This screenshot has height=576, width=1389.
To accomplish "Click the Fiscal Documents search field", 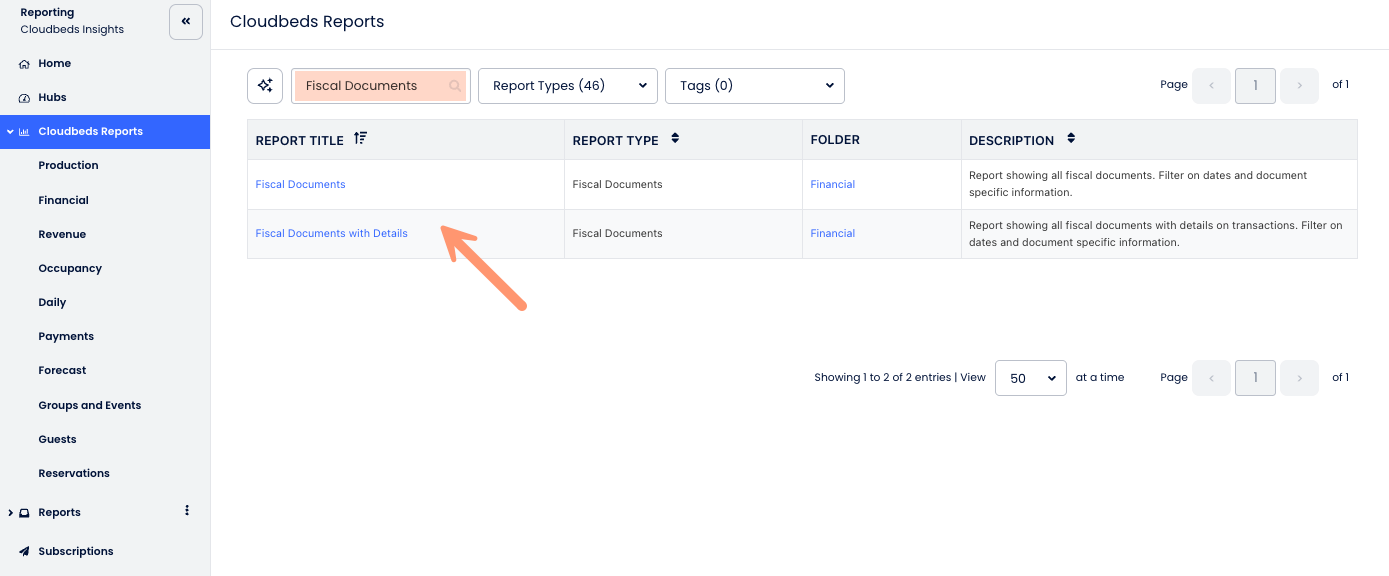I will 370,86.
